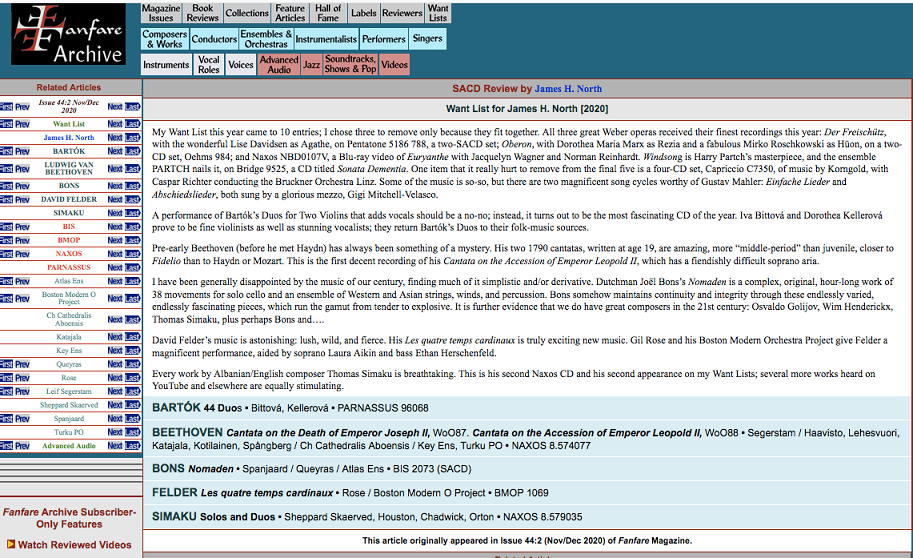The image size is (913, 558).
Task: Click the Next icon beside Want List
Action: point(115,124)
